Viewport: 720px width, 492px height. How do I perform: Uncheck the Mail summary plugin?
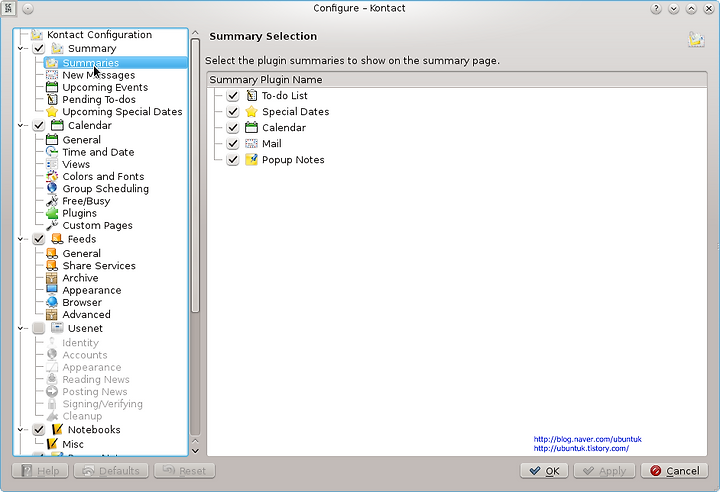pos(233,144)
